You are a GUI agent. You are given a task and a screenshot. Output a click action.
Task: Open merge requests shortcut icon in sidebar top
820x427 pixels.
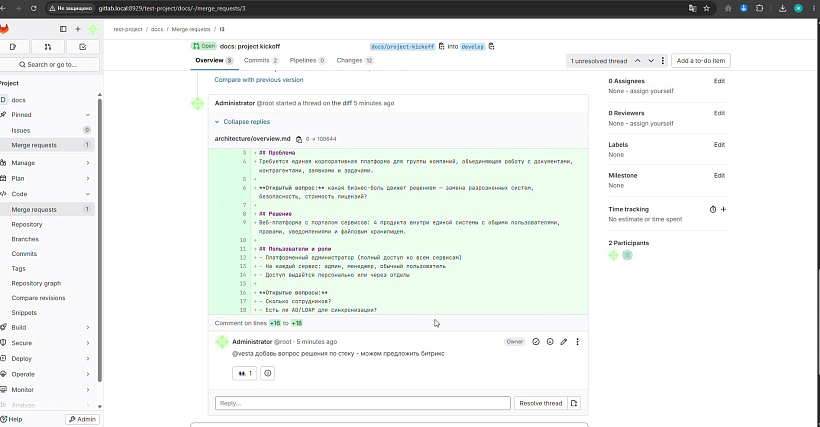[48, 47]
